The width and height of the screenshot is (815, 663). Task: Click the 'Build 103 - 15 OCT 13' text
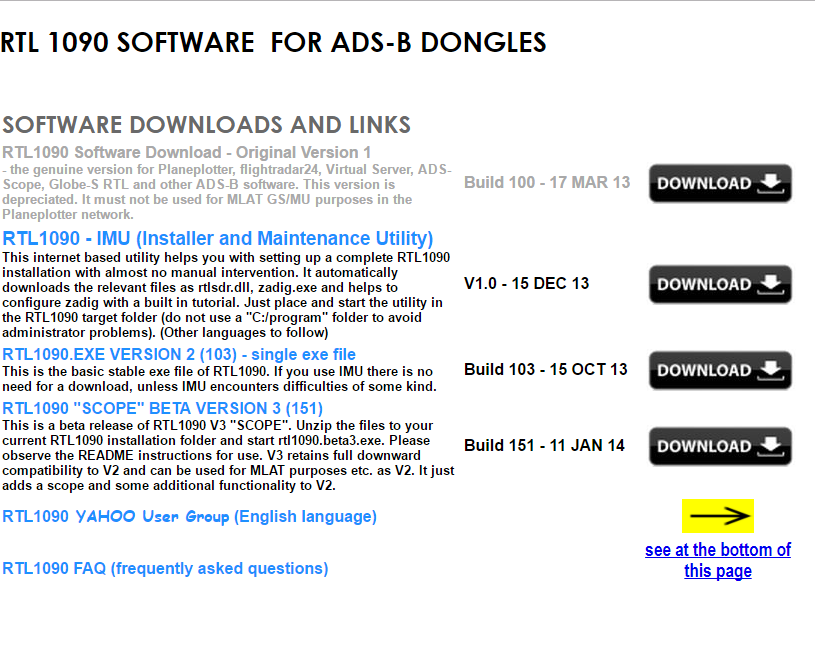(546, 369)
